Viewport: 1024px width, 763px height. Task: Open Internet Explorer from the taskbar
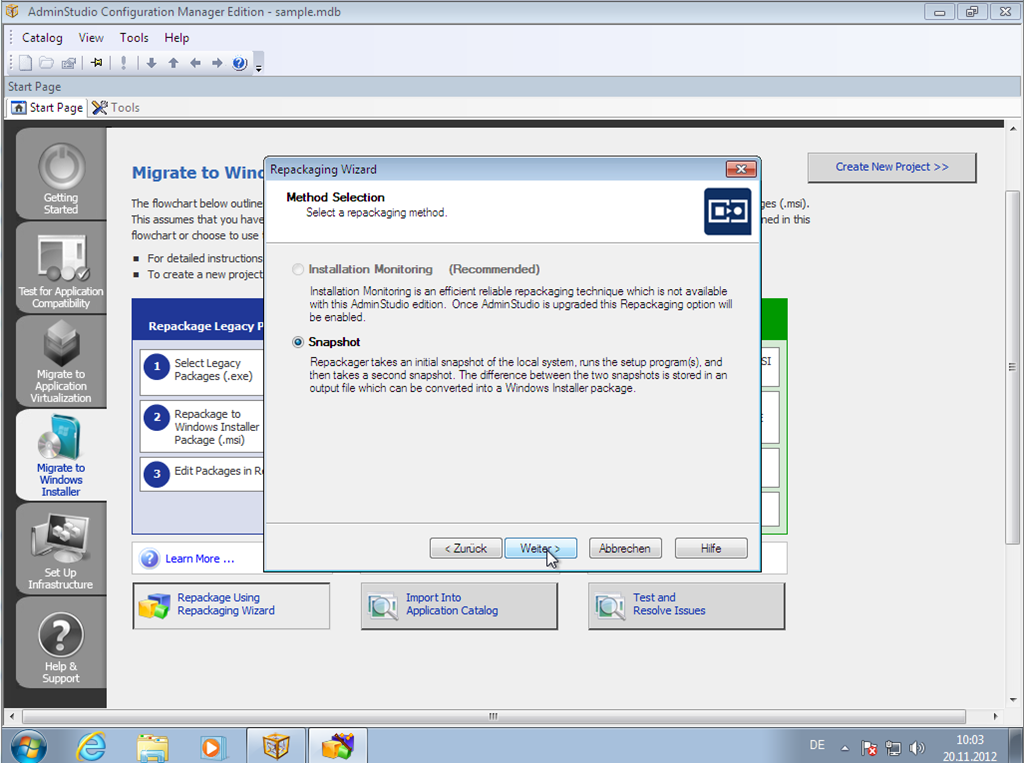tap(92, 745)
